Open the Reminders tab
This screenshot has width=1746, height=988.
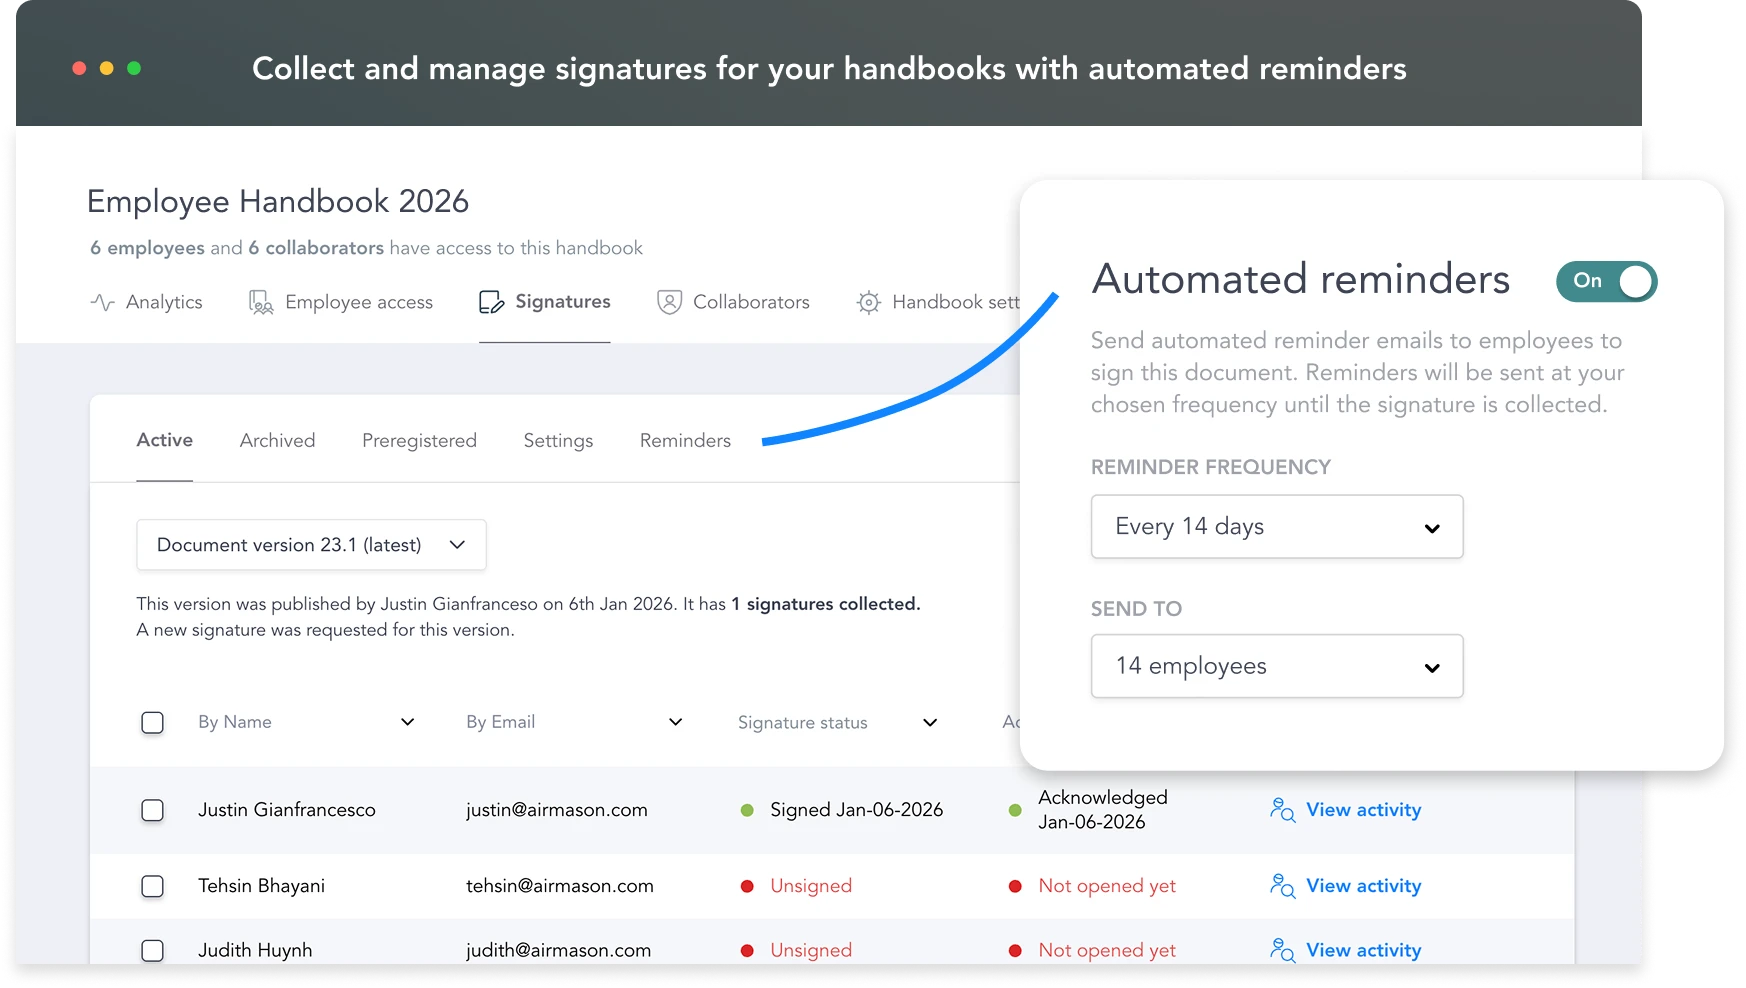(x=685, y=440)
